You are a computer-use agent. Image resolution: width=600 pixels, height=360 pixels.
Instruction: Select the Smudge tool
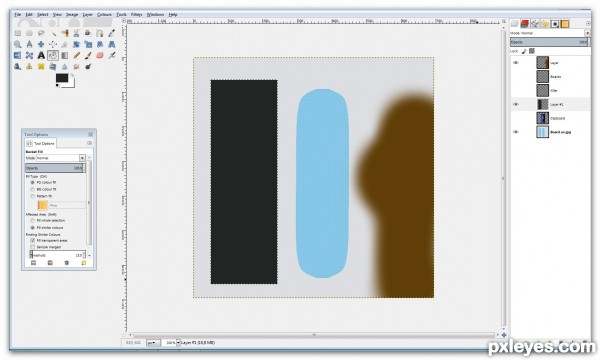pos(77,67)
